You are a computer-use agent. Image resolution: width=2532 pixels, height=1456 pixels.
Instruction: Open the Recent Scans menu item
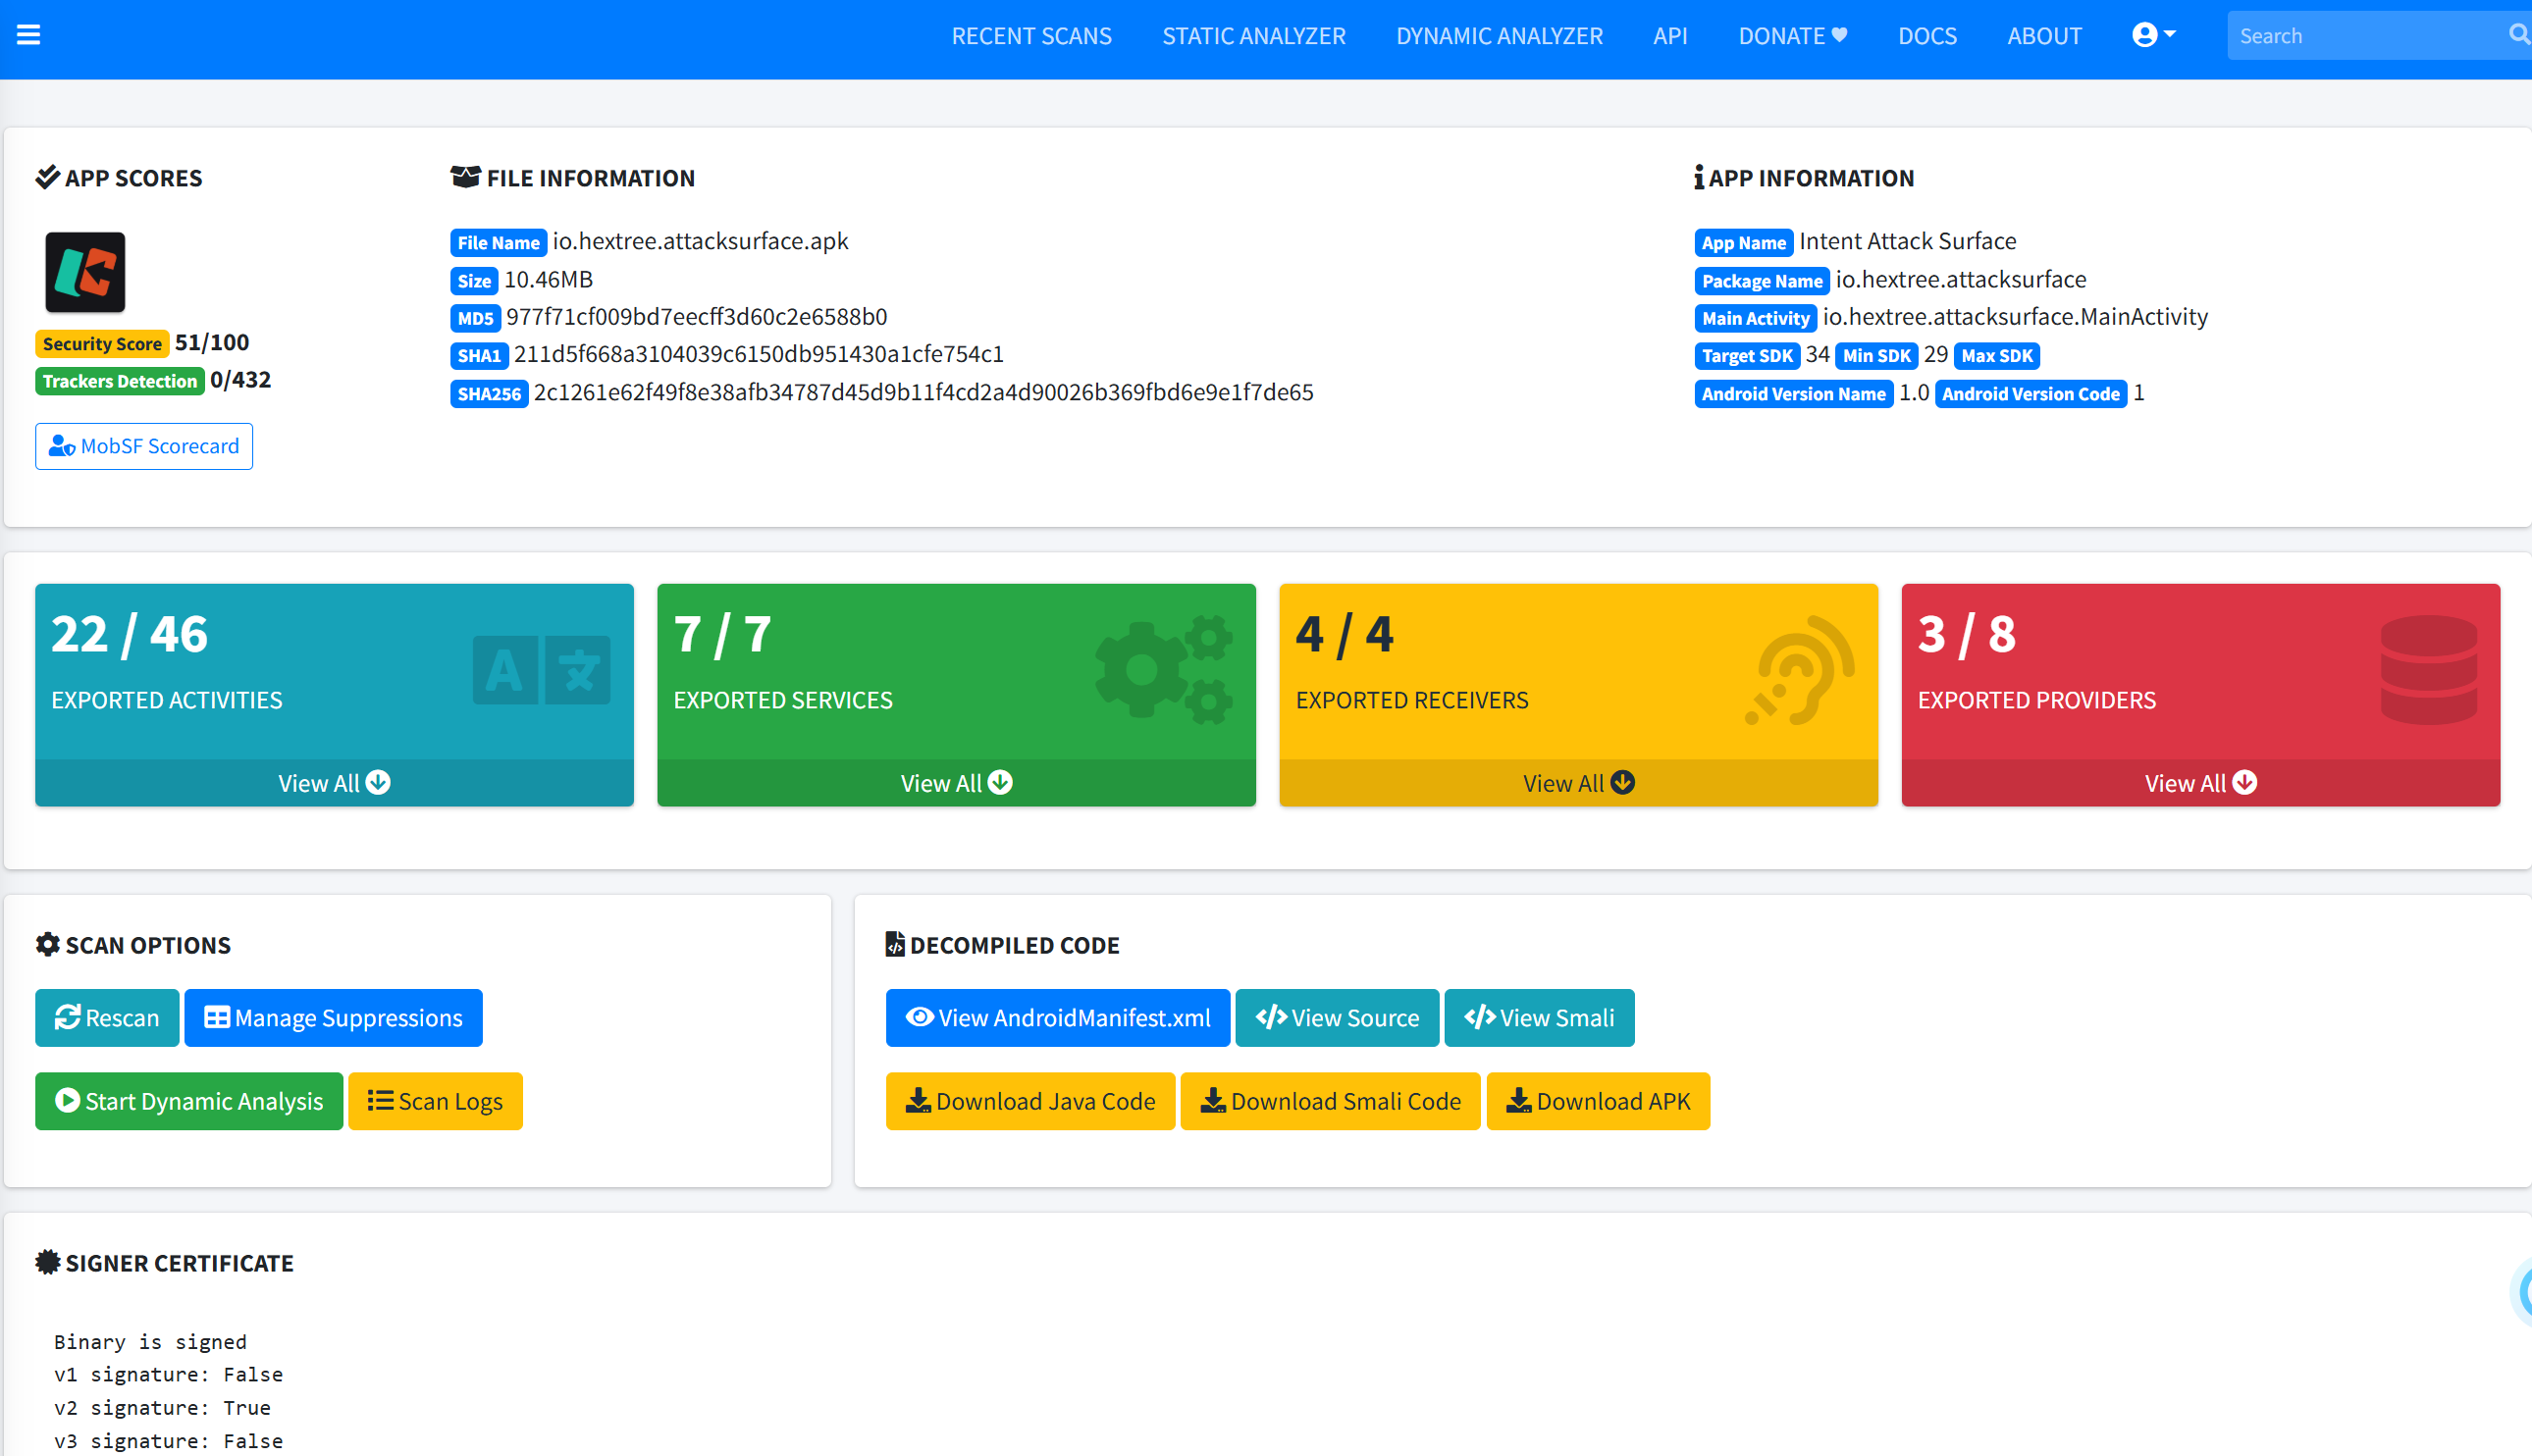click(1031, 36)
